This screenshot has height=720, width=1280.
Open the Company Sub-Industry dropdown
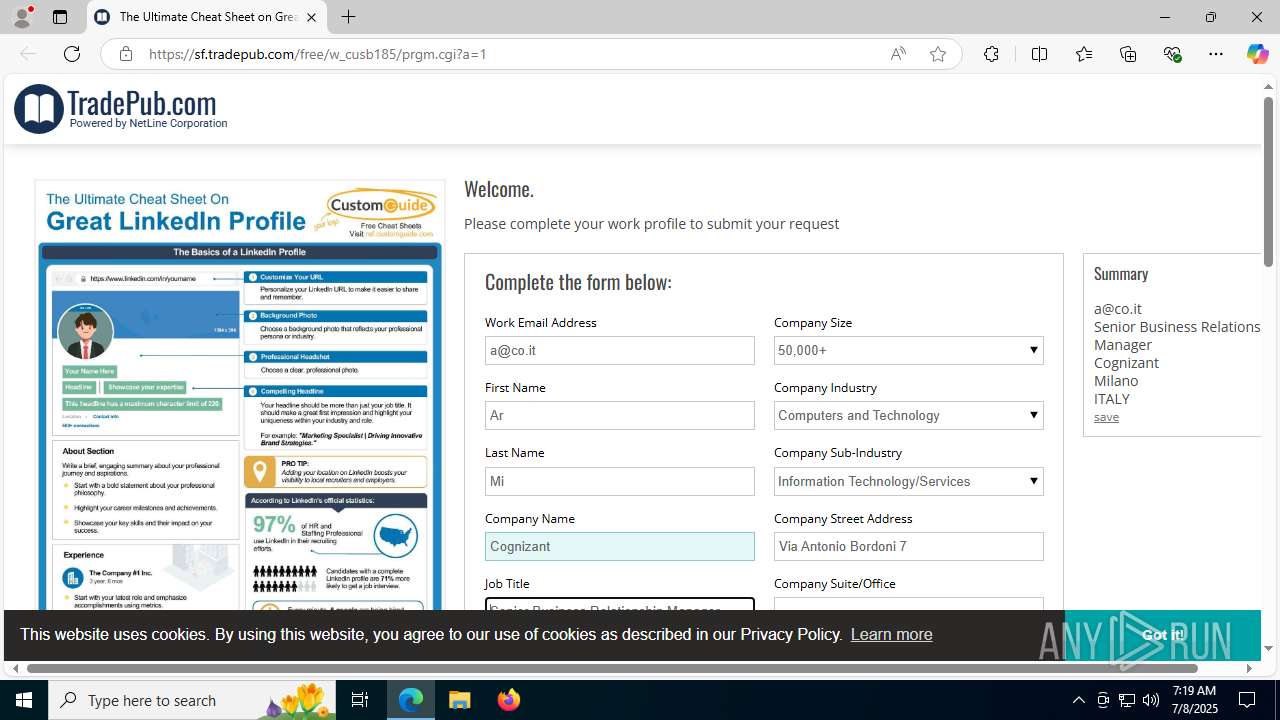[x=909, y=481]
